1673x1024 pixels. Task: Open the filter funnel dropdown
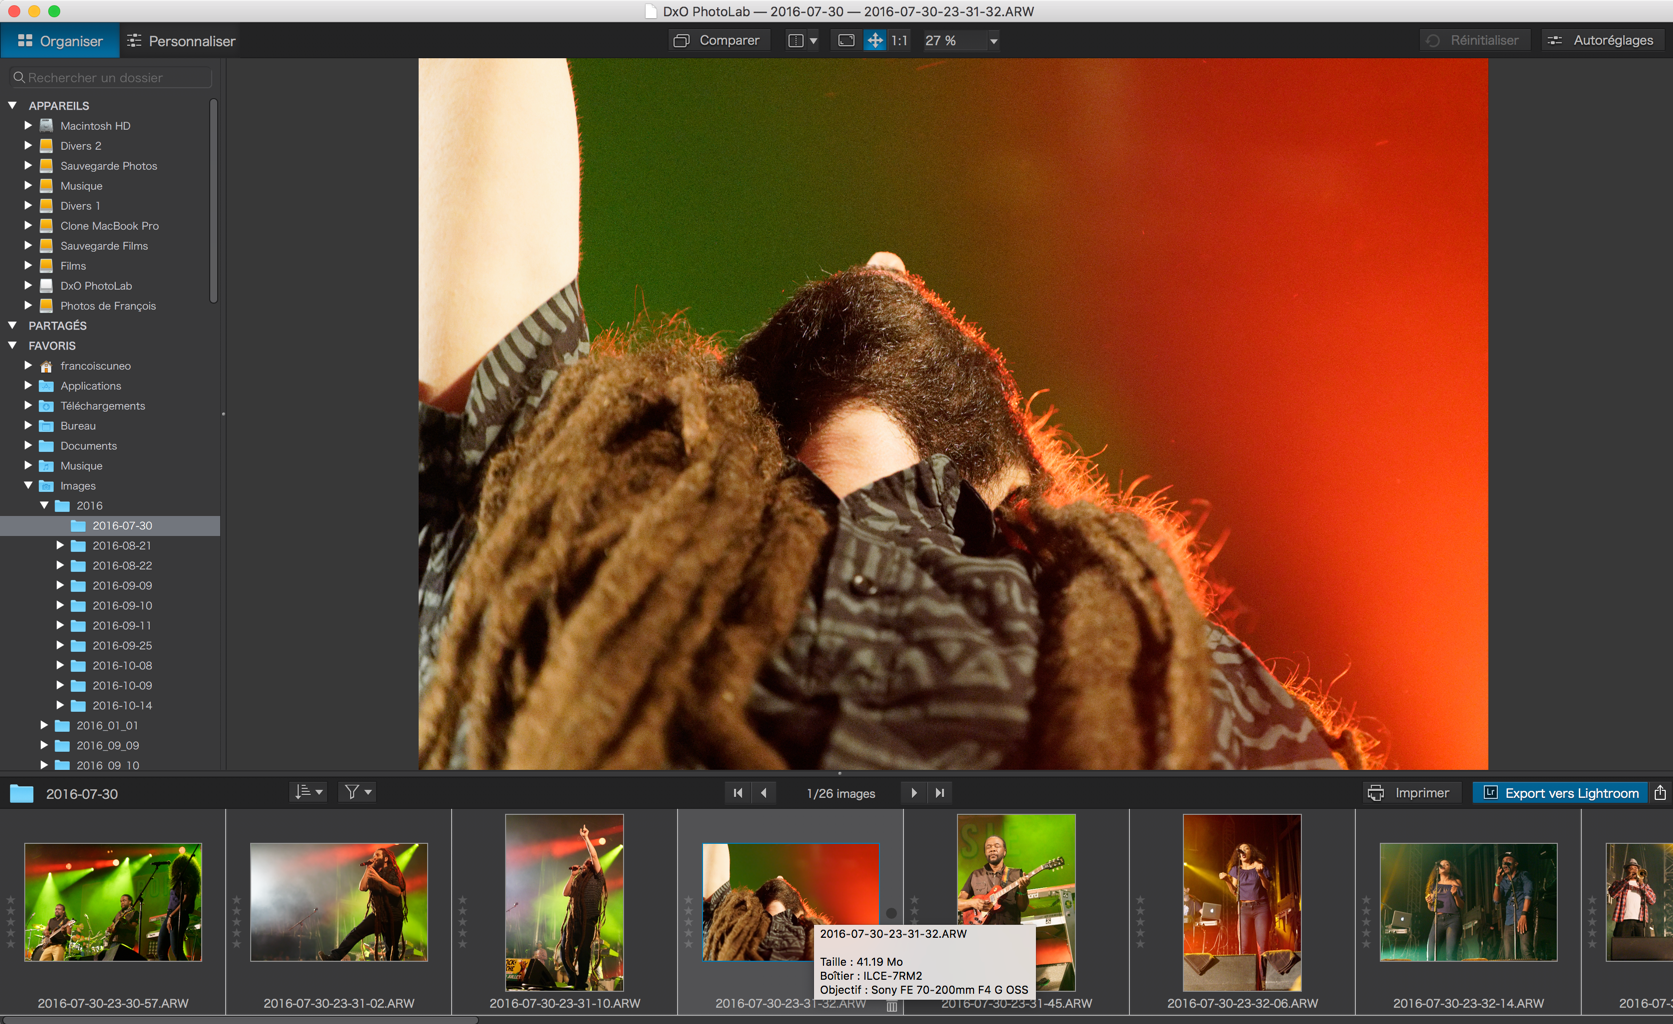pyautogui.click(x=357, y=792)
